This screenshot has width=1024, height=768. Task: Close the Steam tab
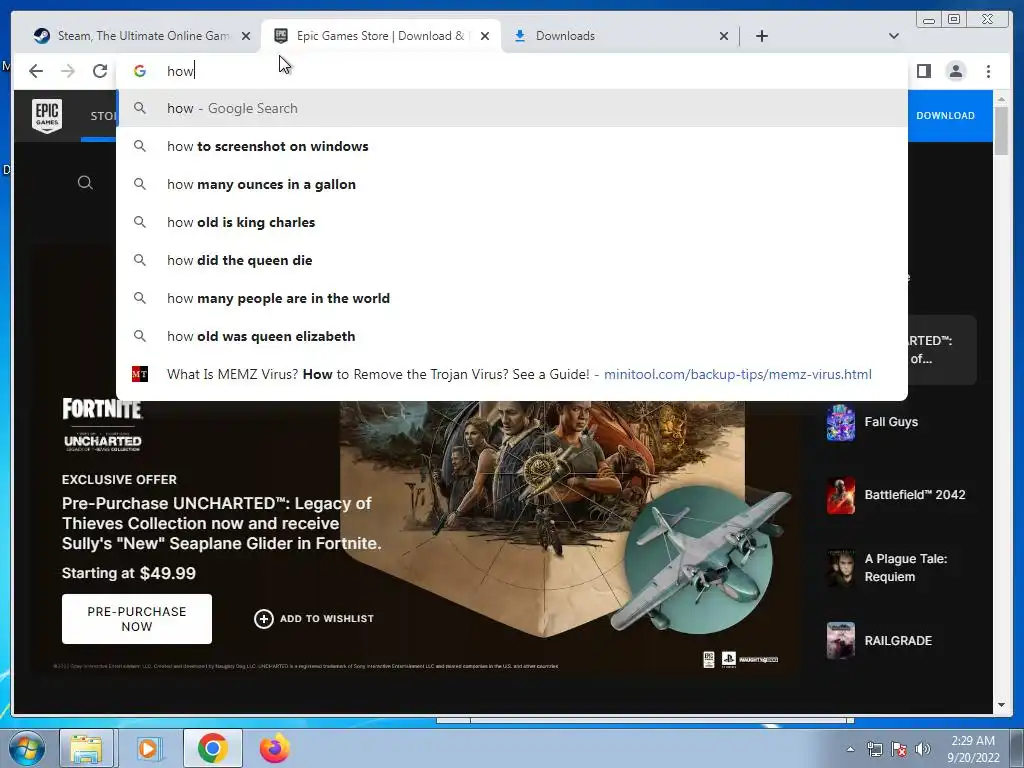pyautogui.click(x=246, y=36)
